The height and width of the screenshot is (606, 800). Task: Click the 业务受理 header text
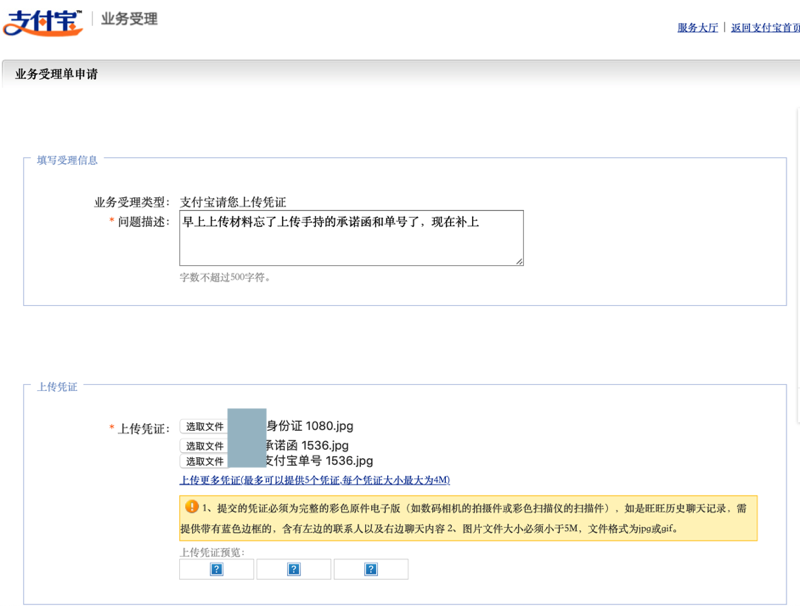pyautogui.click(x=129, y=19)
